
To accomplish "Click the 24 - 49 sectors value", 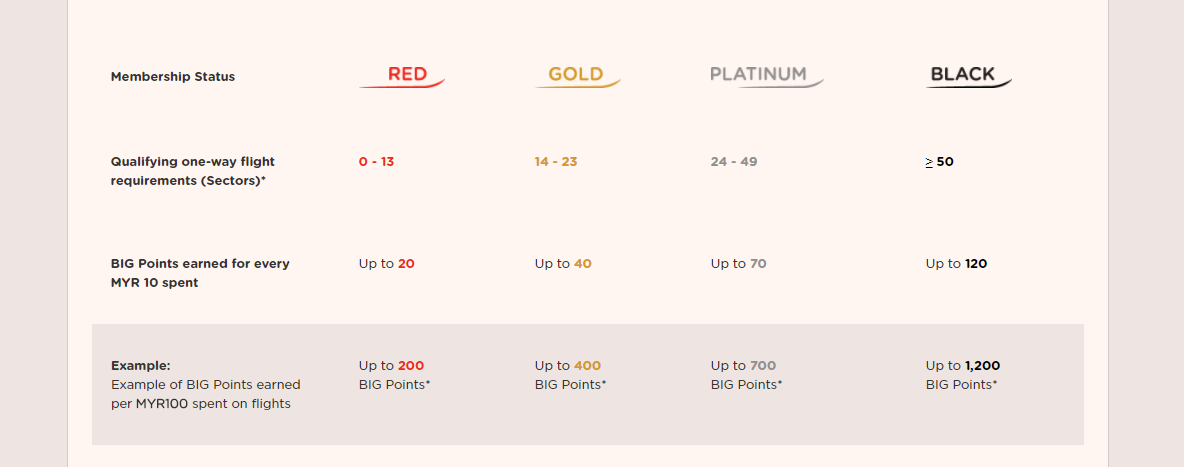I will pos(734,162).
